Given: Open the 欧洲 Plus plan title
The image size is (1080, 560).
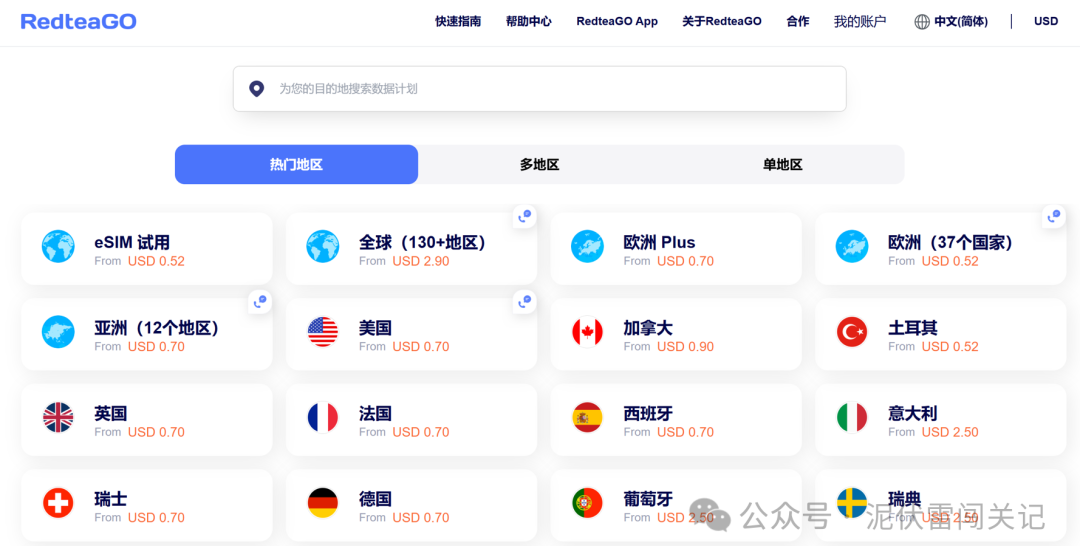Looking at the screenshot, I should click(x=659, y=242).
